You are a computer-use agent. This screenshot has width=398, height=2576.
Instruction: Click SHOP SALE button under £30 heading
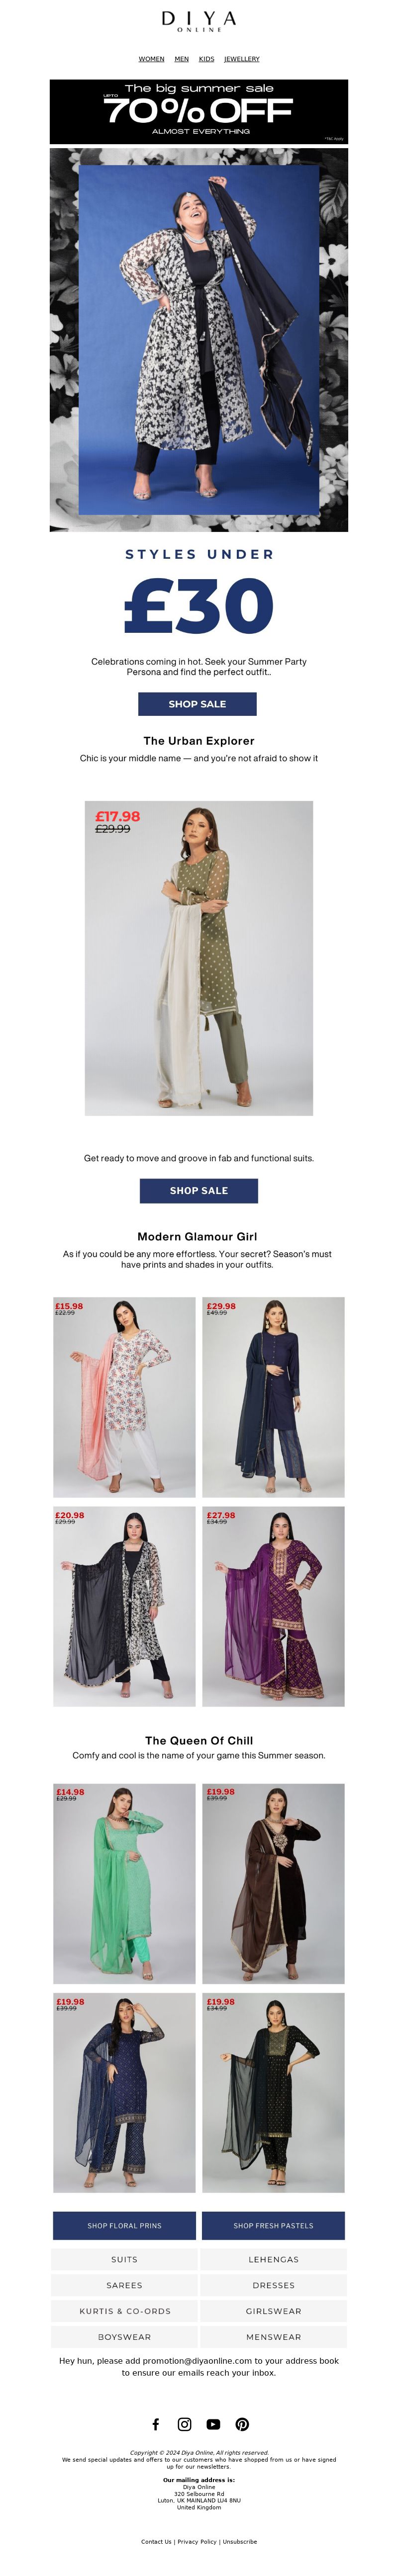click(197, 704)
